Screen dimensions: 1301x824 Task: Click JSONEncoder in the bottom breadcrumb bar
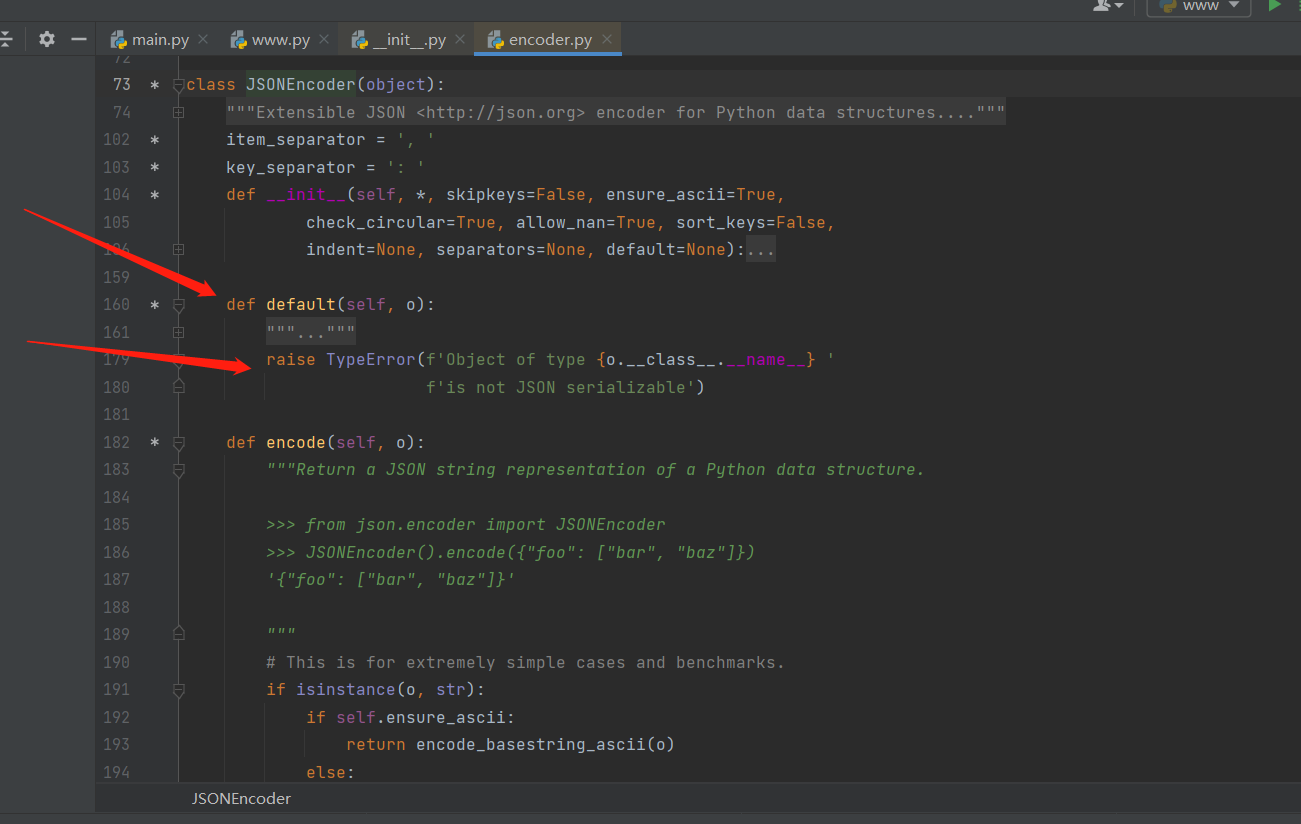pyautogui.click(x=241, y=799)
